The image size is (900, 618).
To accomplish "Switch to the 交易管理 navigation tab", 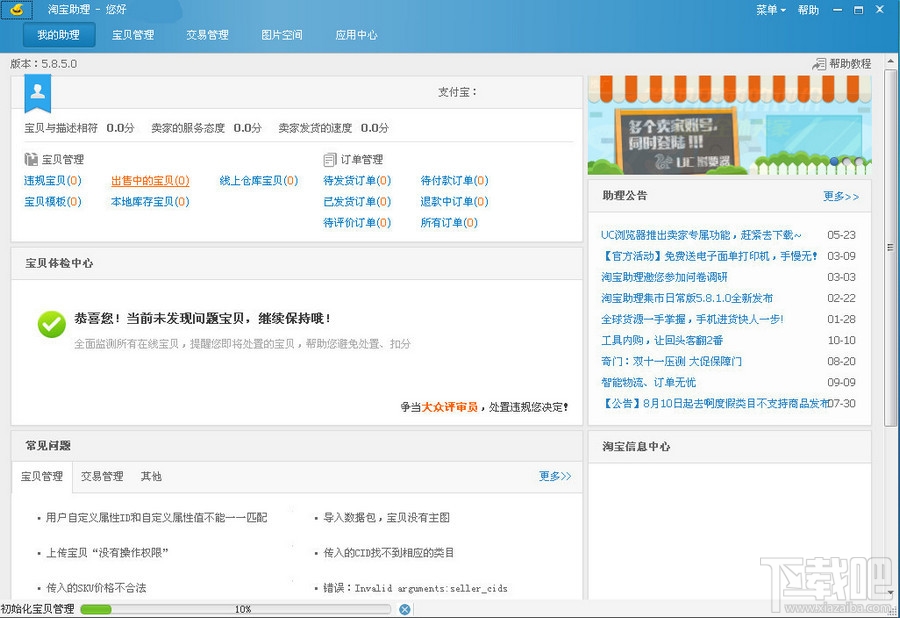I will [207, 35].
